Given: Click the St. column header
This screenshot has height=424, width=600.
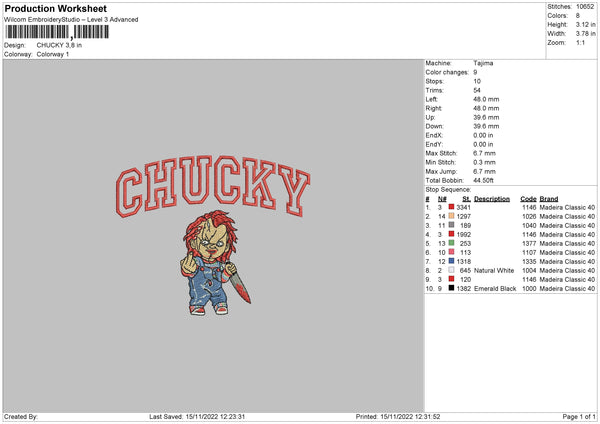Looking at the screenshot, I should click(466, 199).
